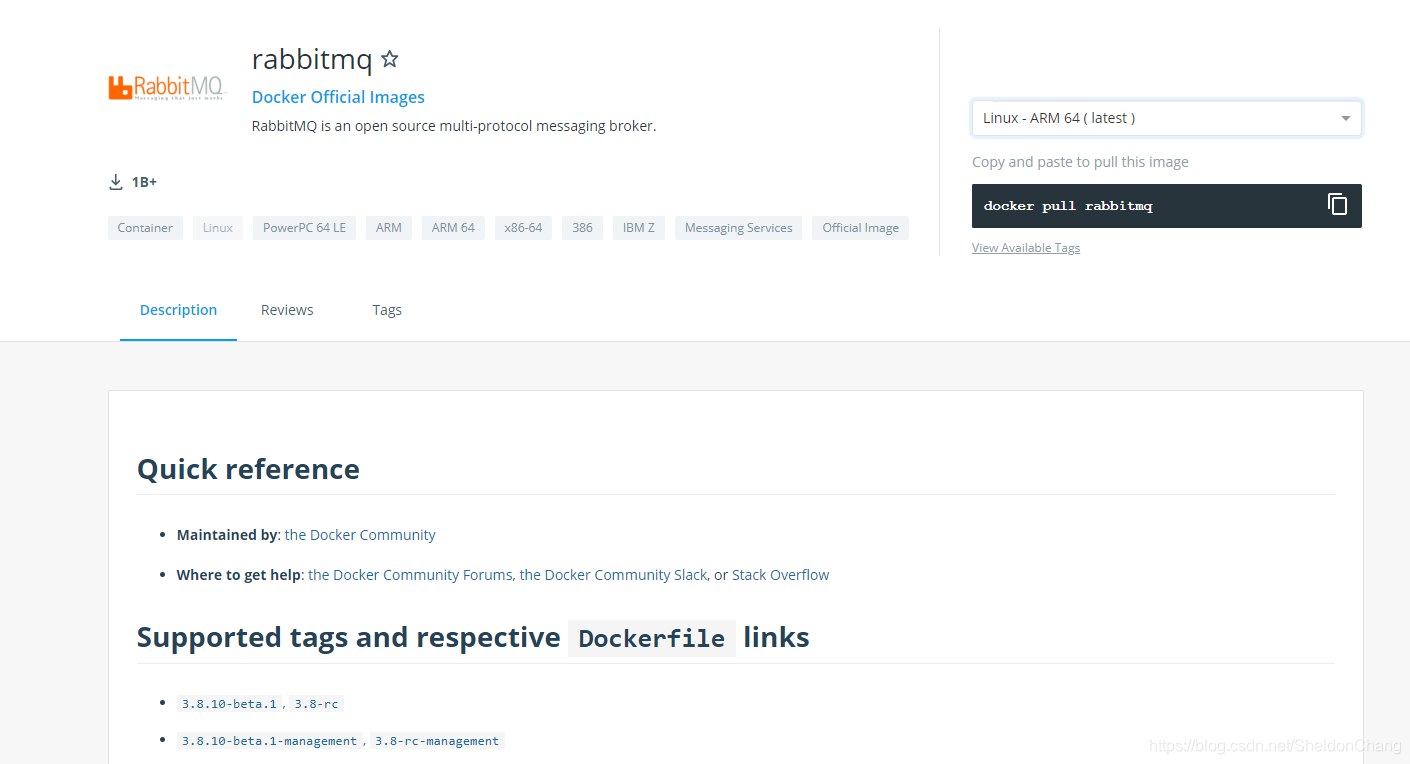This screenshot has height=764, width=1410.
Task: Click the download count icon
Action: 115,182
